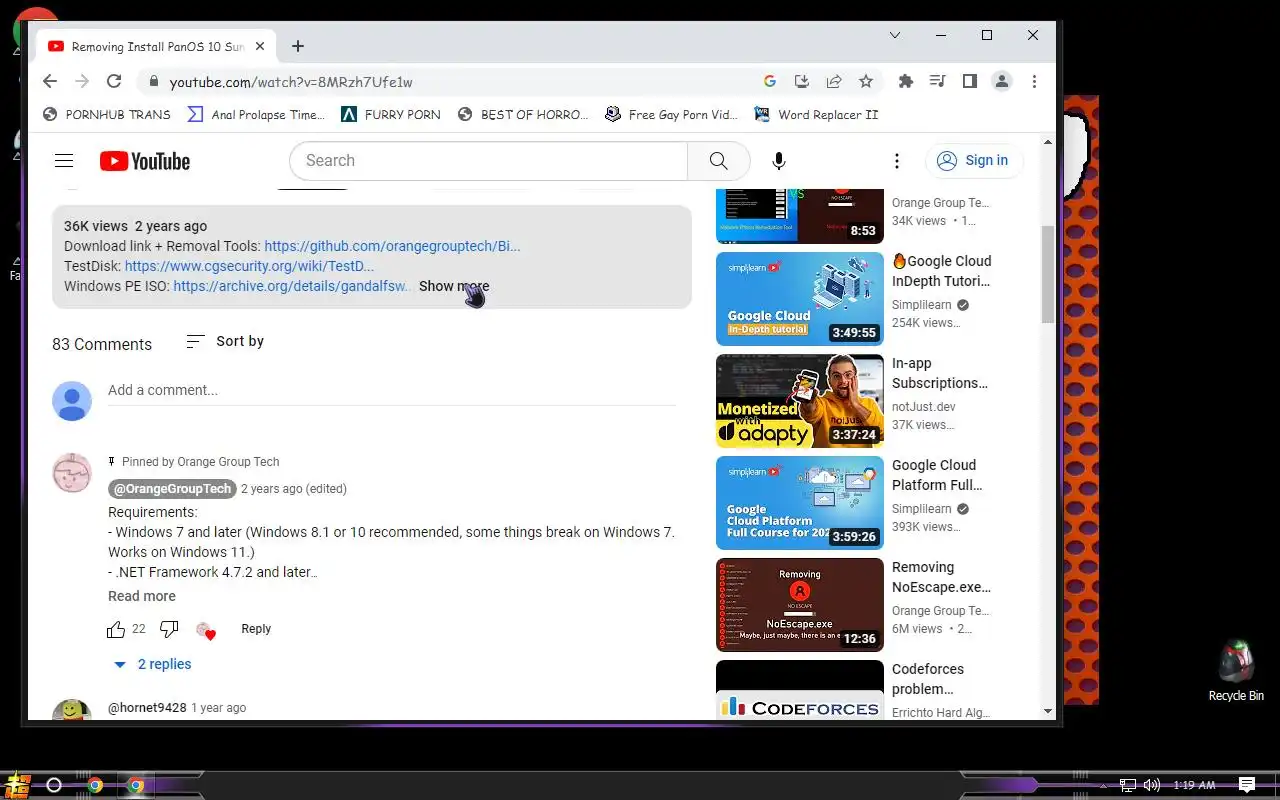Open the @hornet9428 commenter profile
1280x800 pixels.
[x=147, y=708]
